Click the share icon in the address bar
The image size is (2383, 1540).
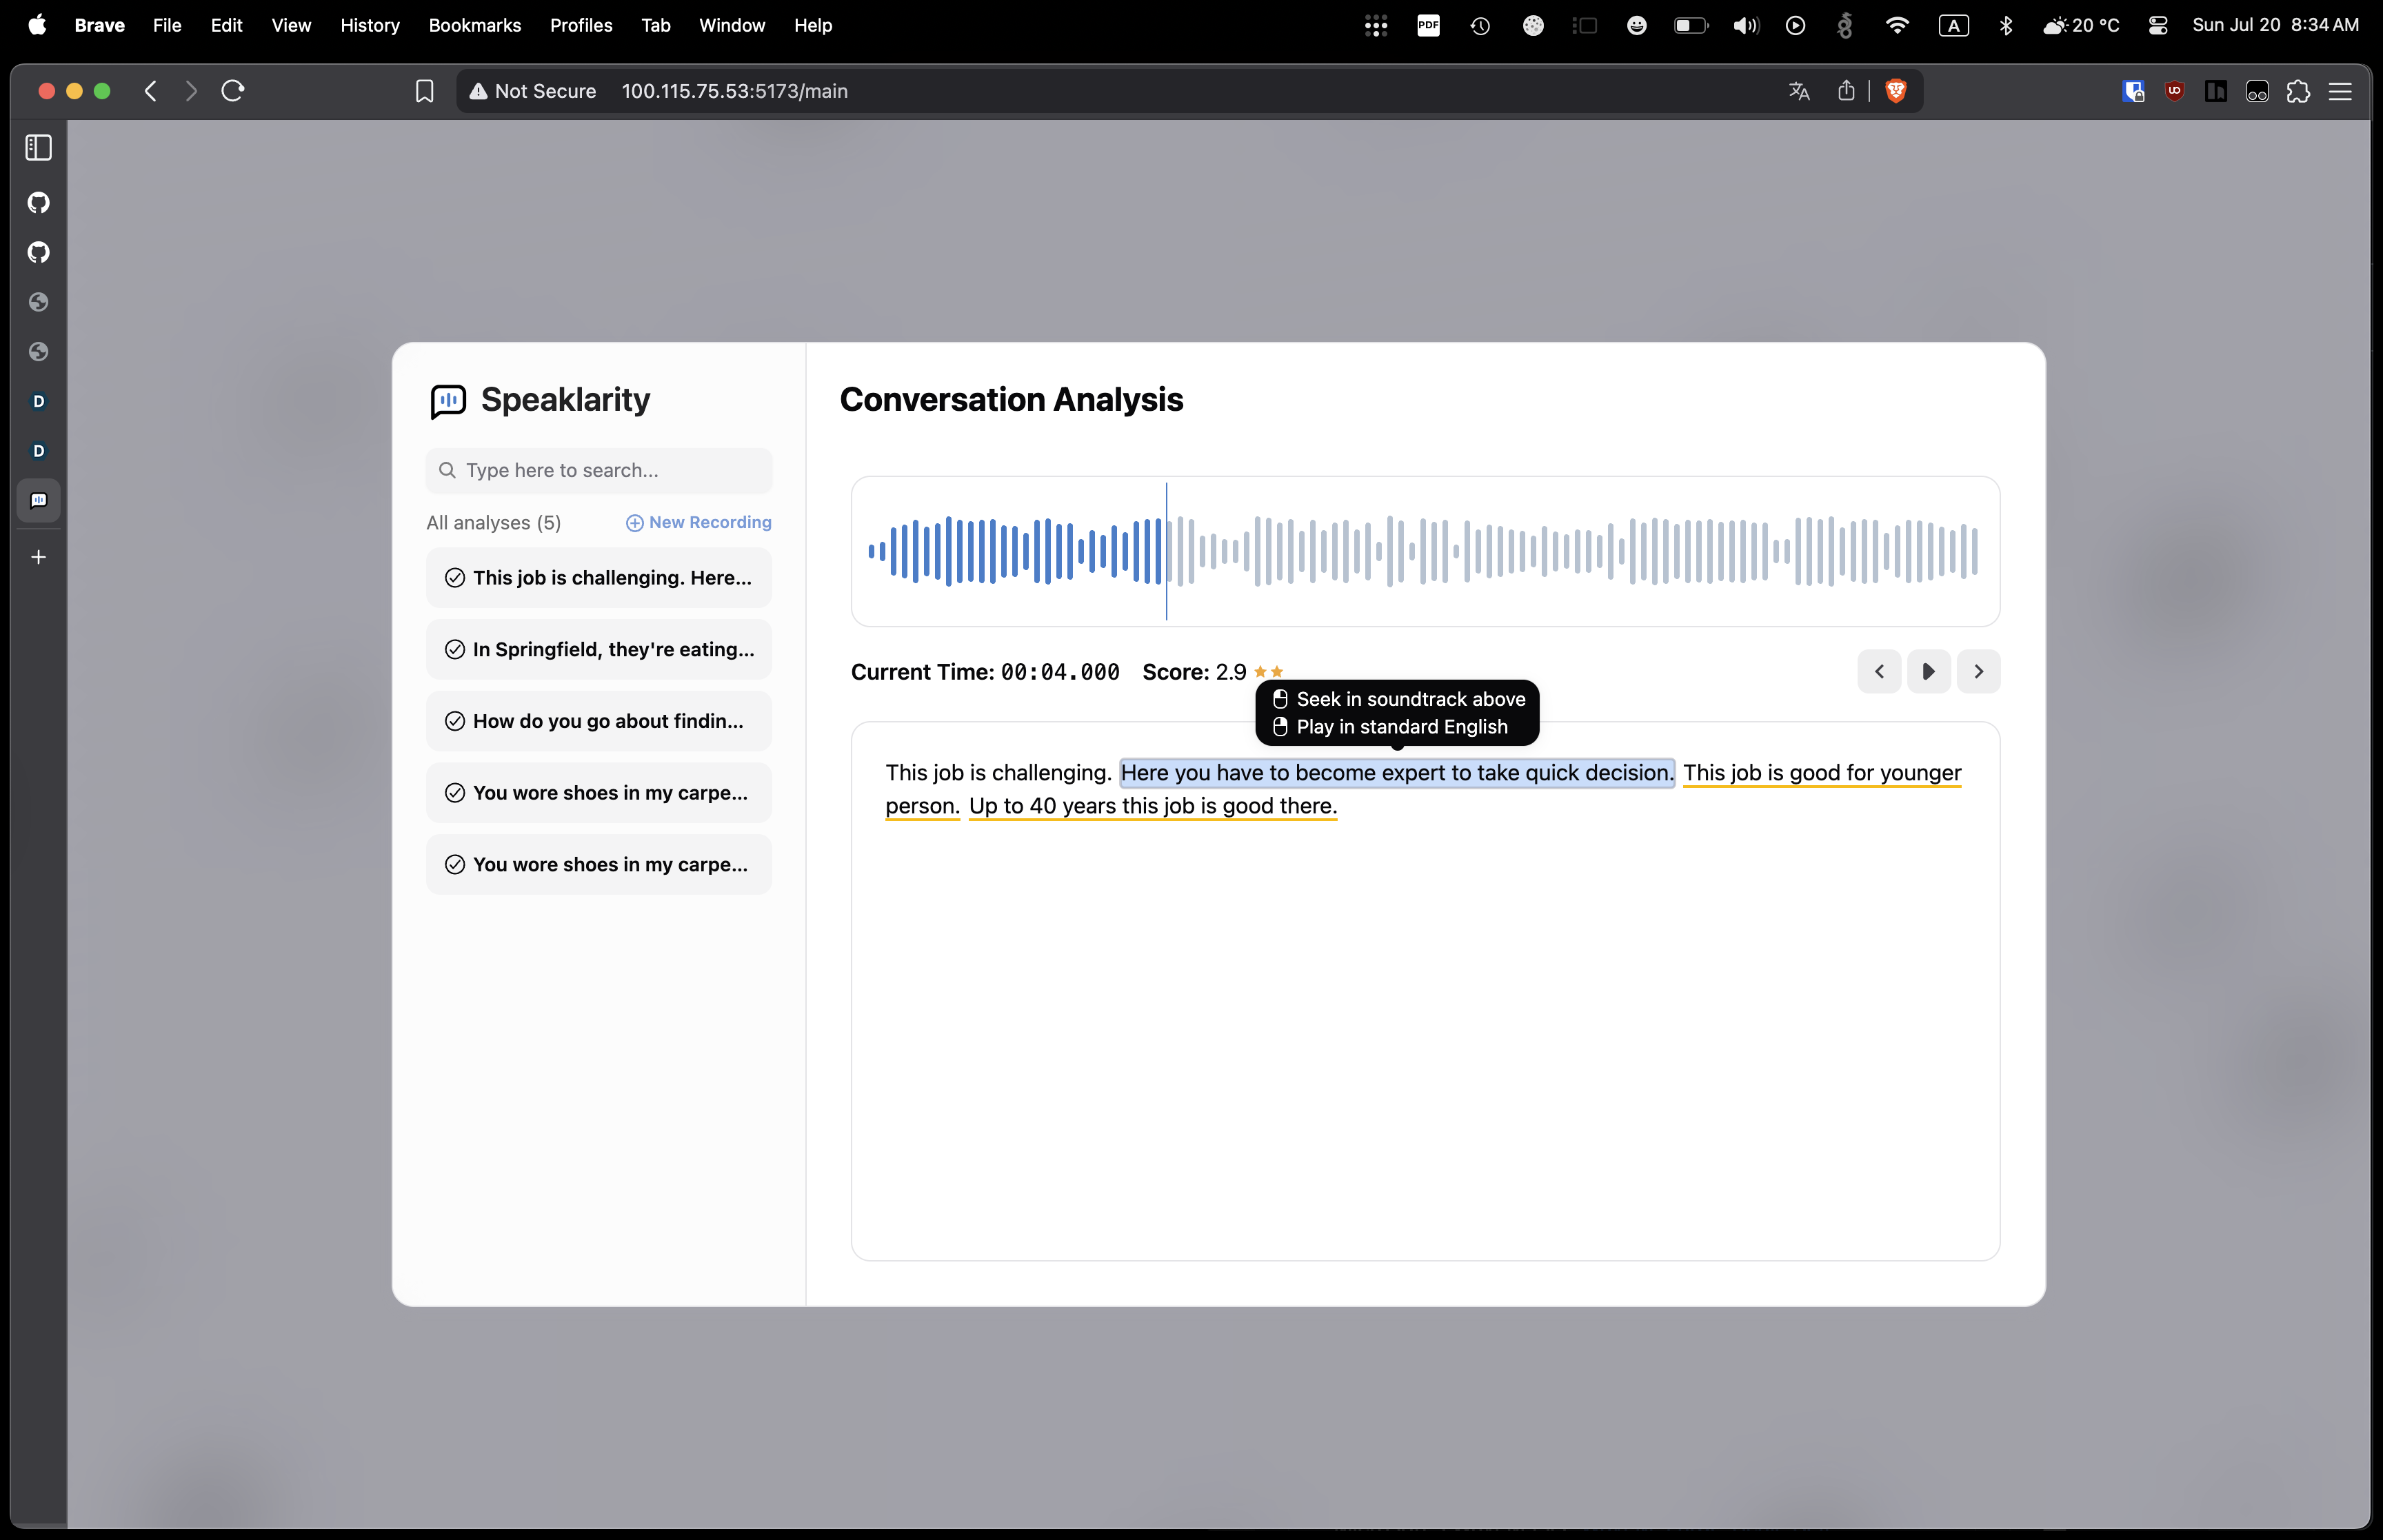pos(1846,91)
